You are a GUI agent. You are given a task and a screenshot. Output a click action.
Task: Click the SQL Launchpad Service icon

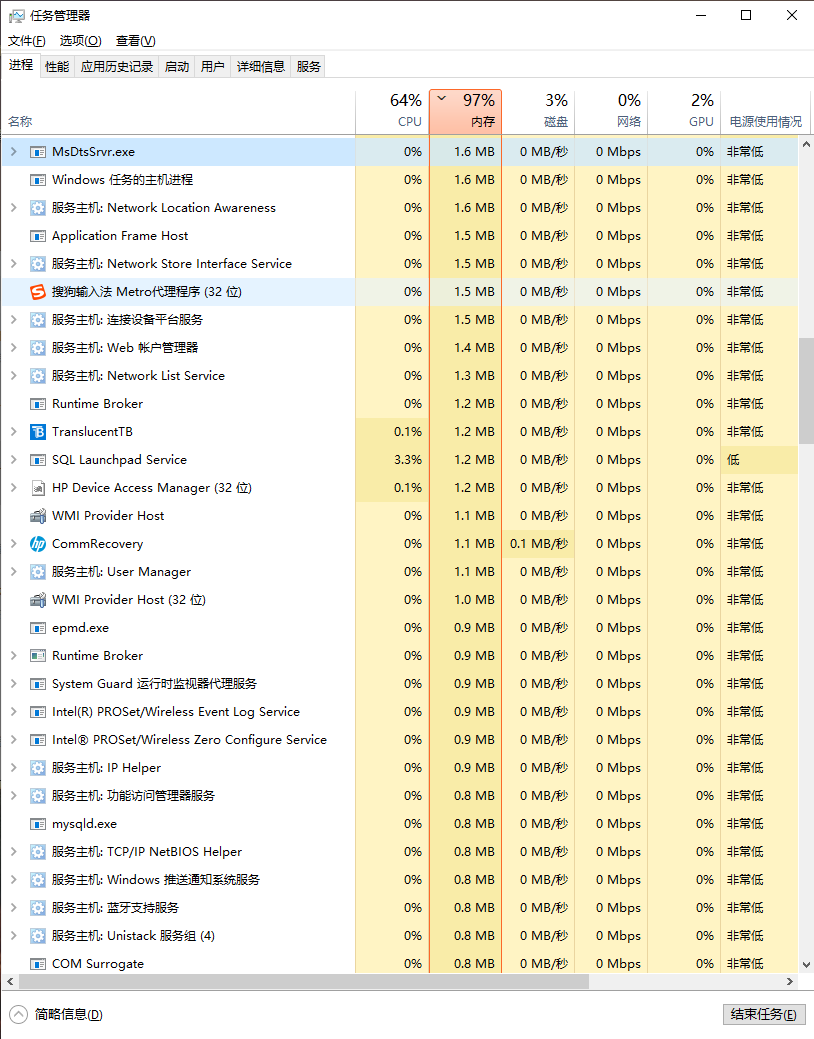pos(38,460)
